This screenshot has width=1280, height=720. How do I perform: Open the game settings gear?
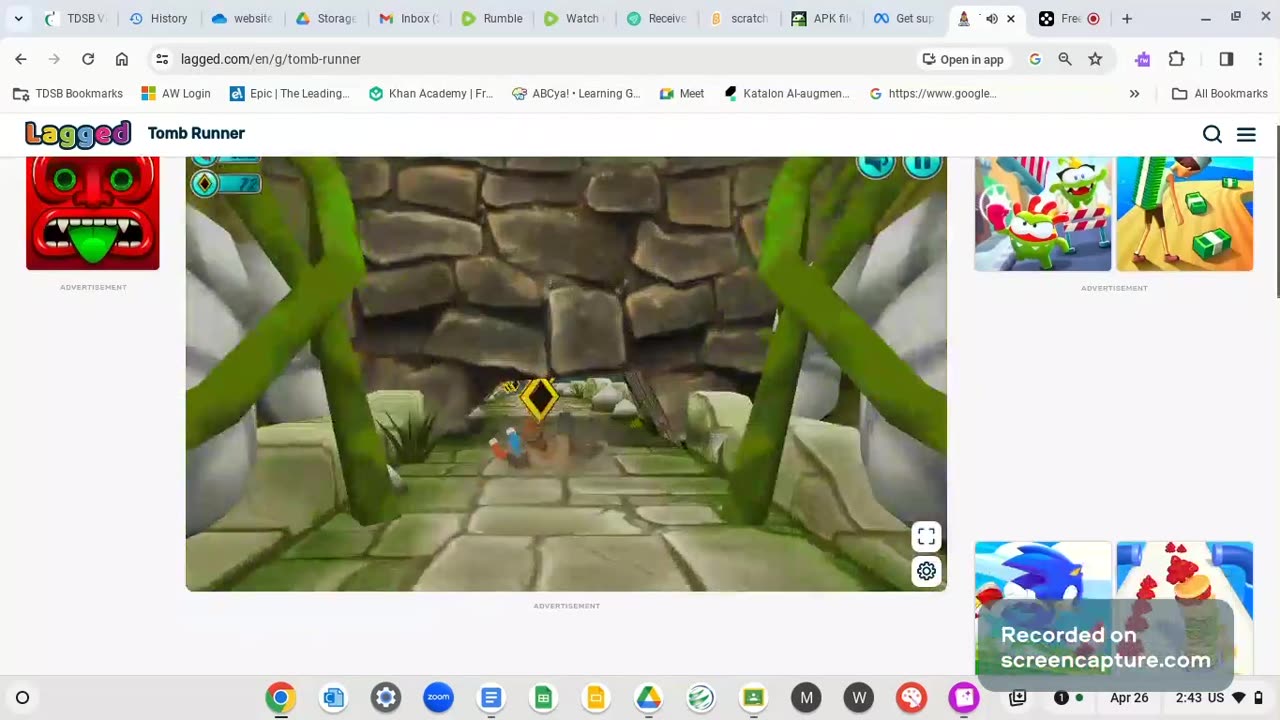click(x=926, y=572)
